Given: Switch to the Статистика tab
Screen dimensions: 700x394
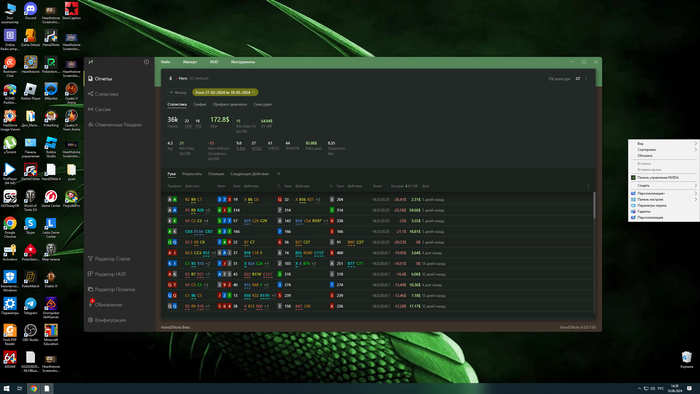Looking at the screenshot, I should (x=177, y=104).
